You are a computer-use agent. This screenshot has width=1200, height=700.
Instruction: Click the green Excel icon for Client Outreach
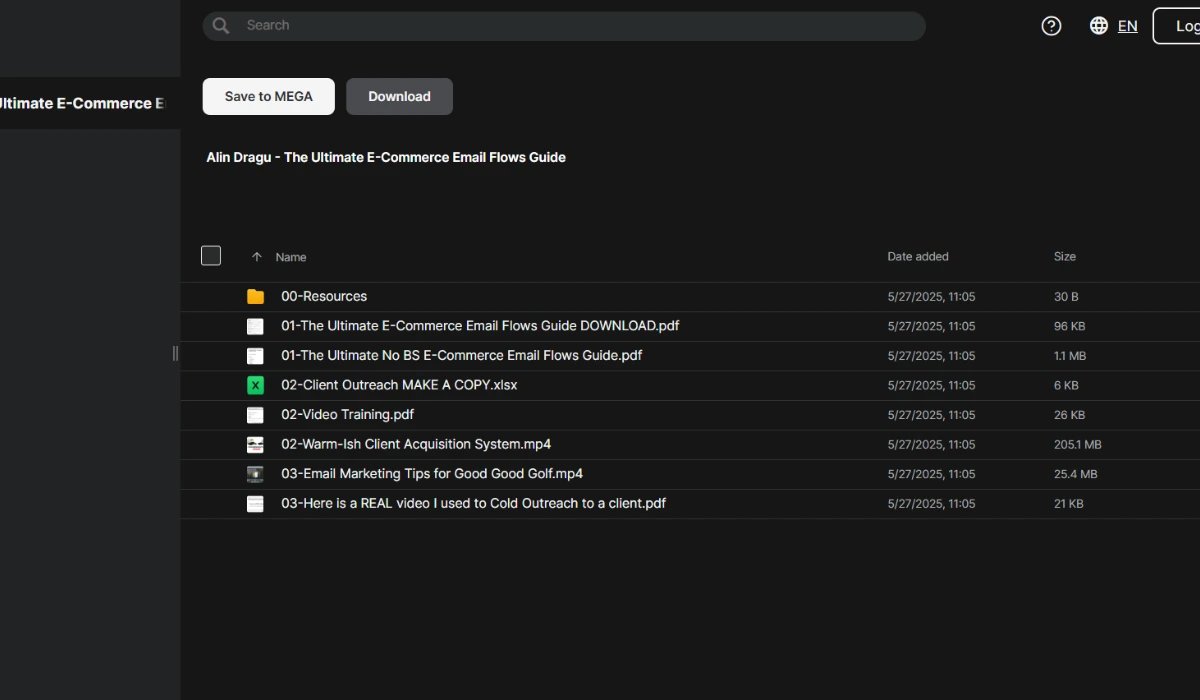click(256, 385)
